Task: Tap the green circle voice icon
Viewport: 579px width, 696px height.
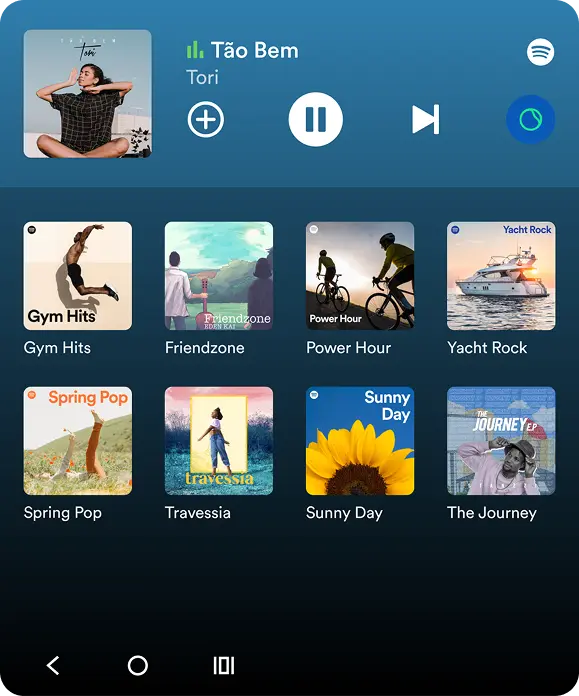Action: 531,119
